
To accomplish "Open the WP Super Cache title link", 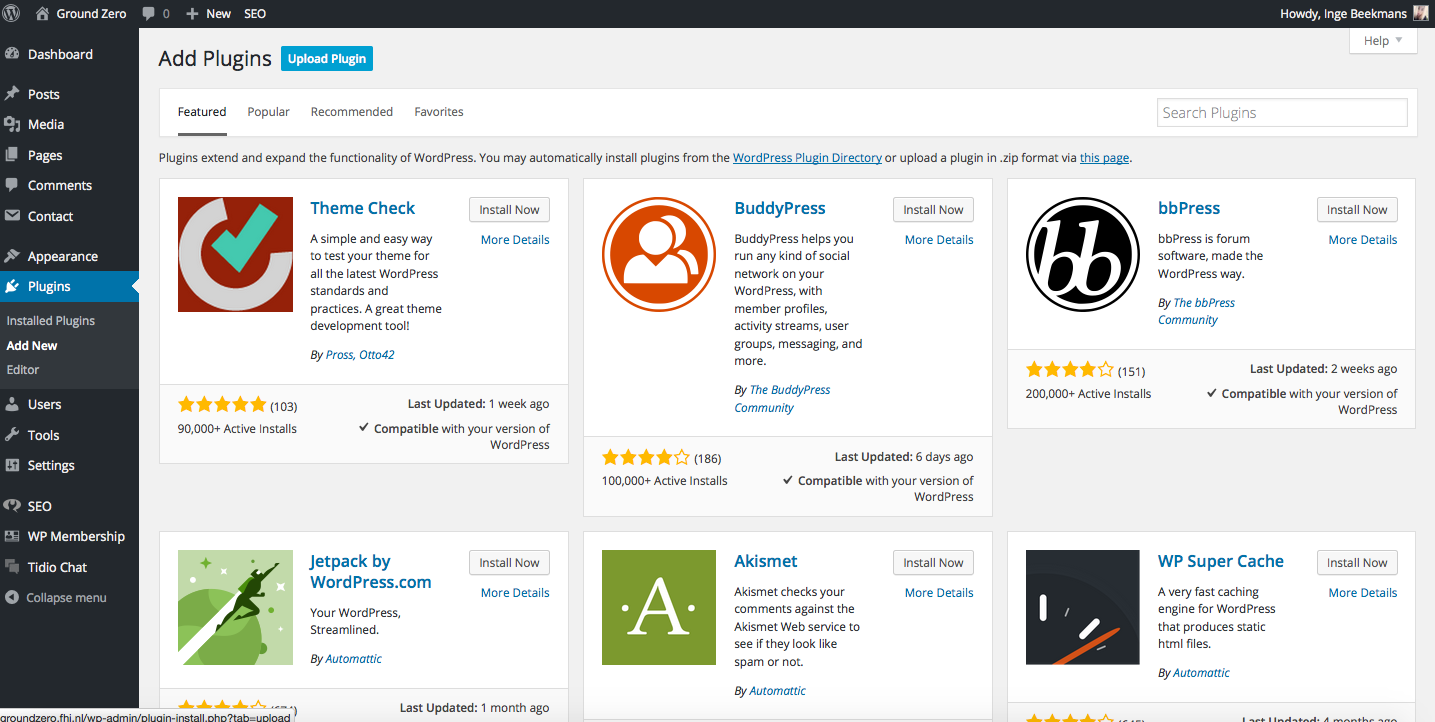I will tap(1221, 561).
